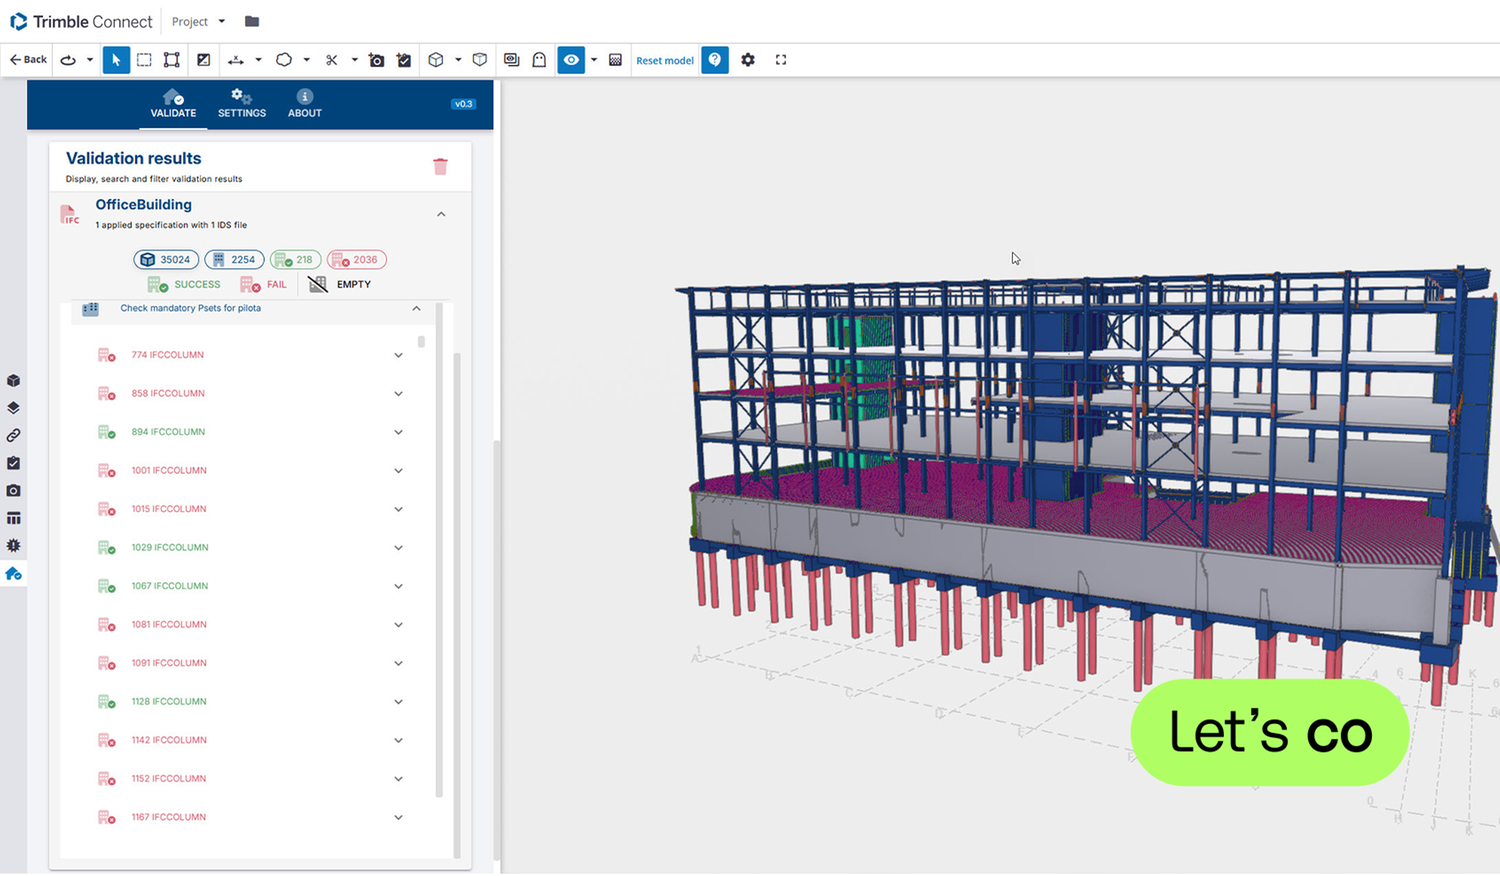
Task: Activate the rectangle area select tool
Action: 144,60
